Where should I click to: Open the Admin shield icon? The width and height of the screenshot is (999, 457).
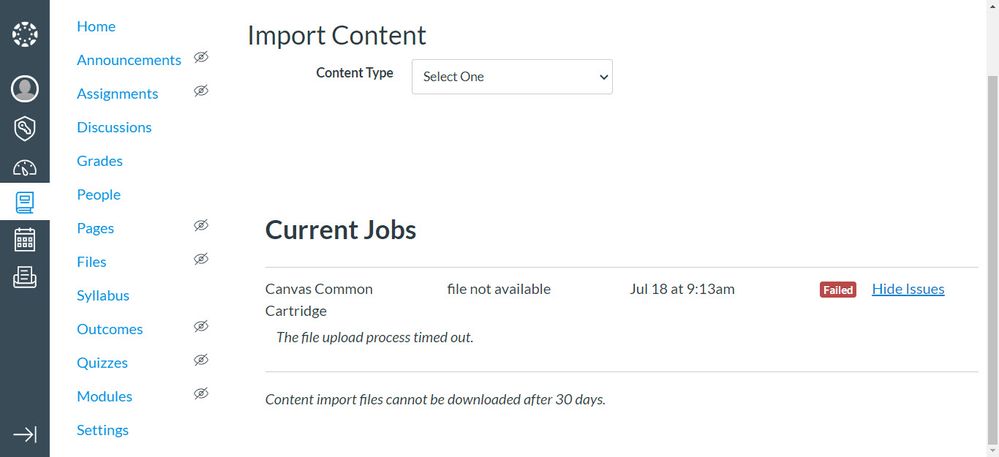pos(24,129)
